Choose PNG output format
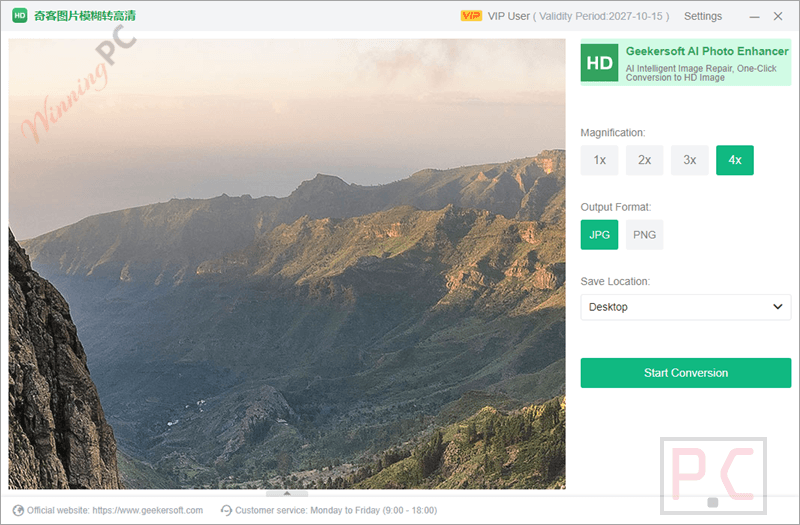Viewport: 800px width, 525px height. 644,235
